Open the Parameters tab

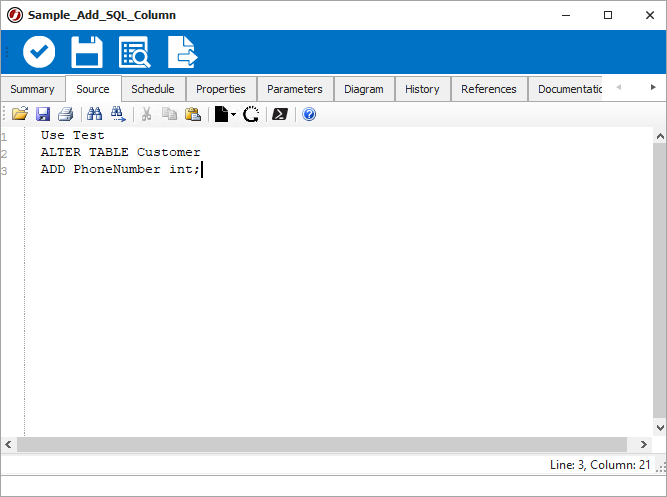pyautogui.click(x=295, y=89)
